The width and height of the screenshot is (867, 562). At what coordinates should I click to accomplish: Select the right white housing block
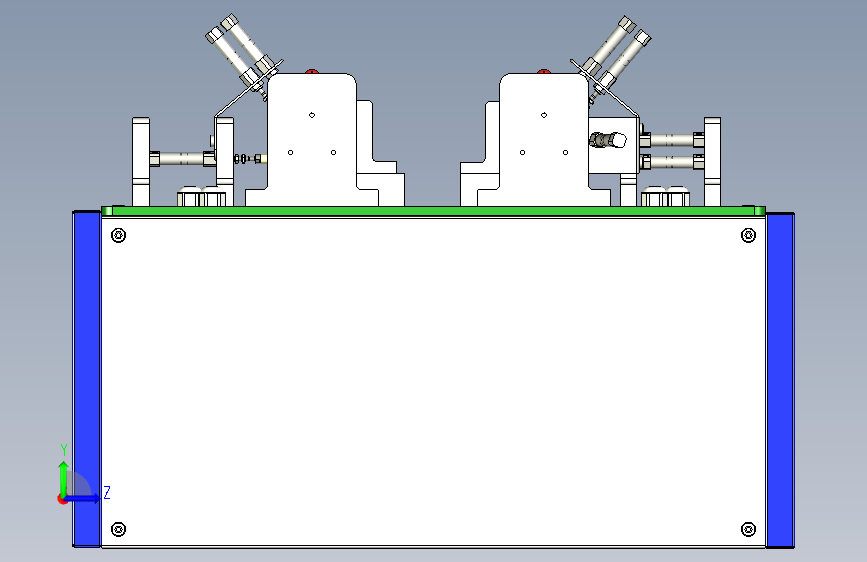click(x=544, y=139)
